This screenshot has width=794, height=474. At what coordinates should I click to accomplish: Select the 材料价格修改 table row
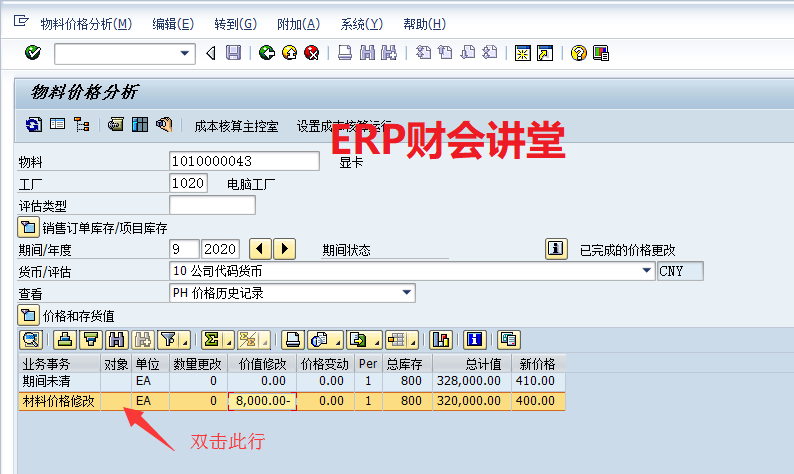click(59, 401)
